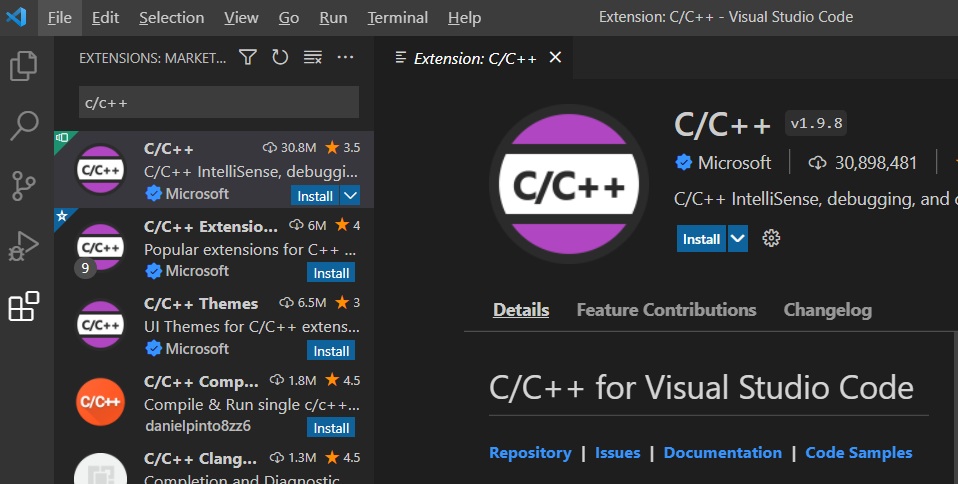Click the filter extensions funnel icon

click(x=248, y=58)
